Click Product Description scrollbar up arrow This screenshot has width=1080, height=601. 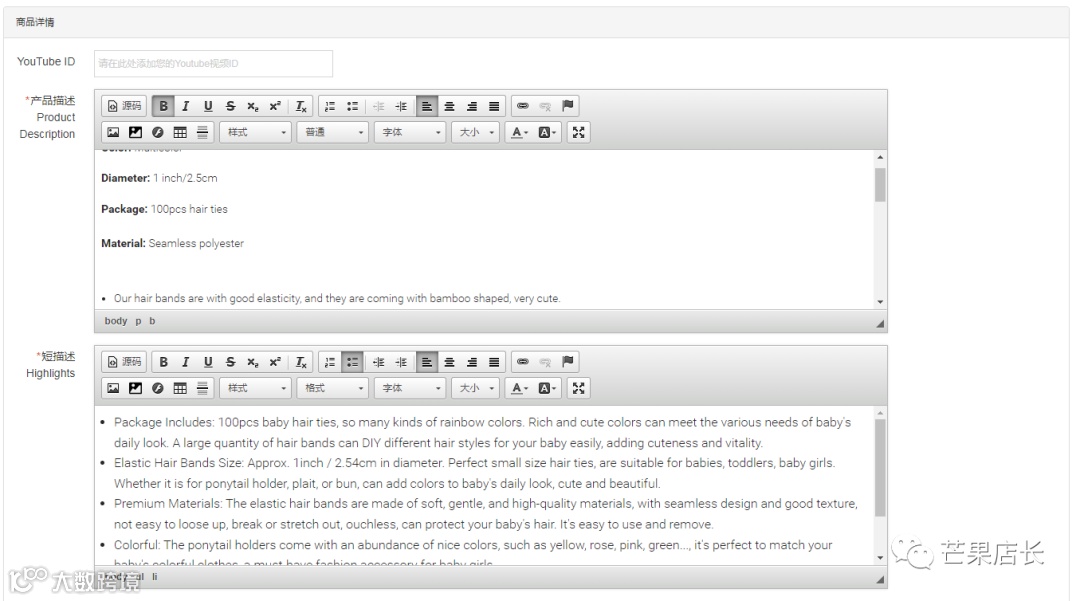coord(880,158)
